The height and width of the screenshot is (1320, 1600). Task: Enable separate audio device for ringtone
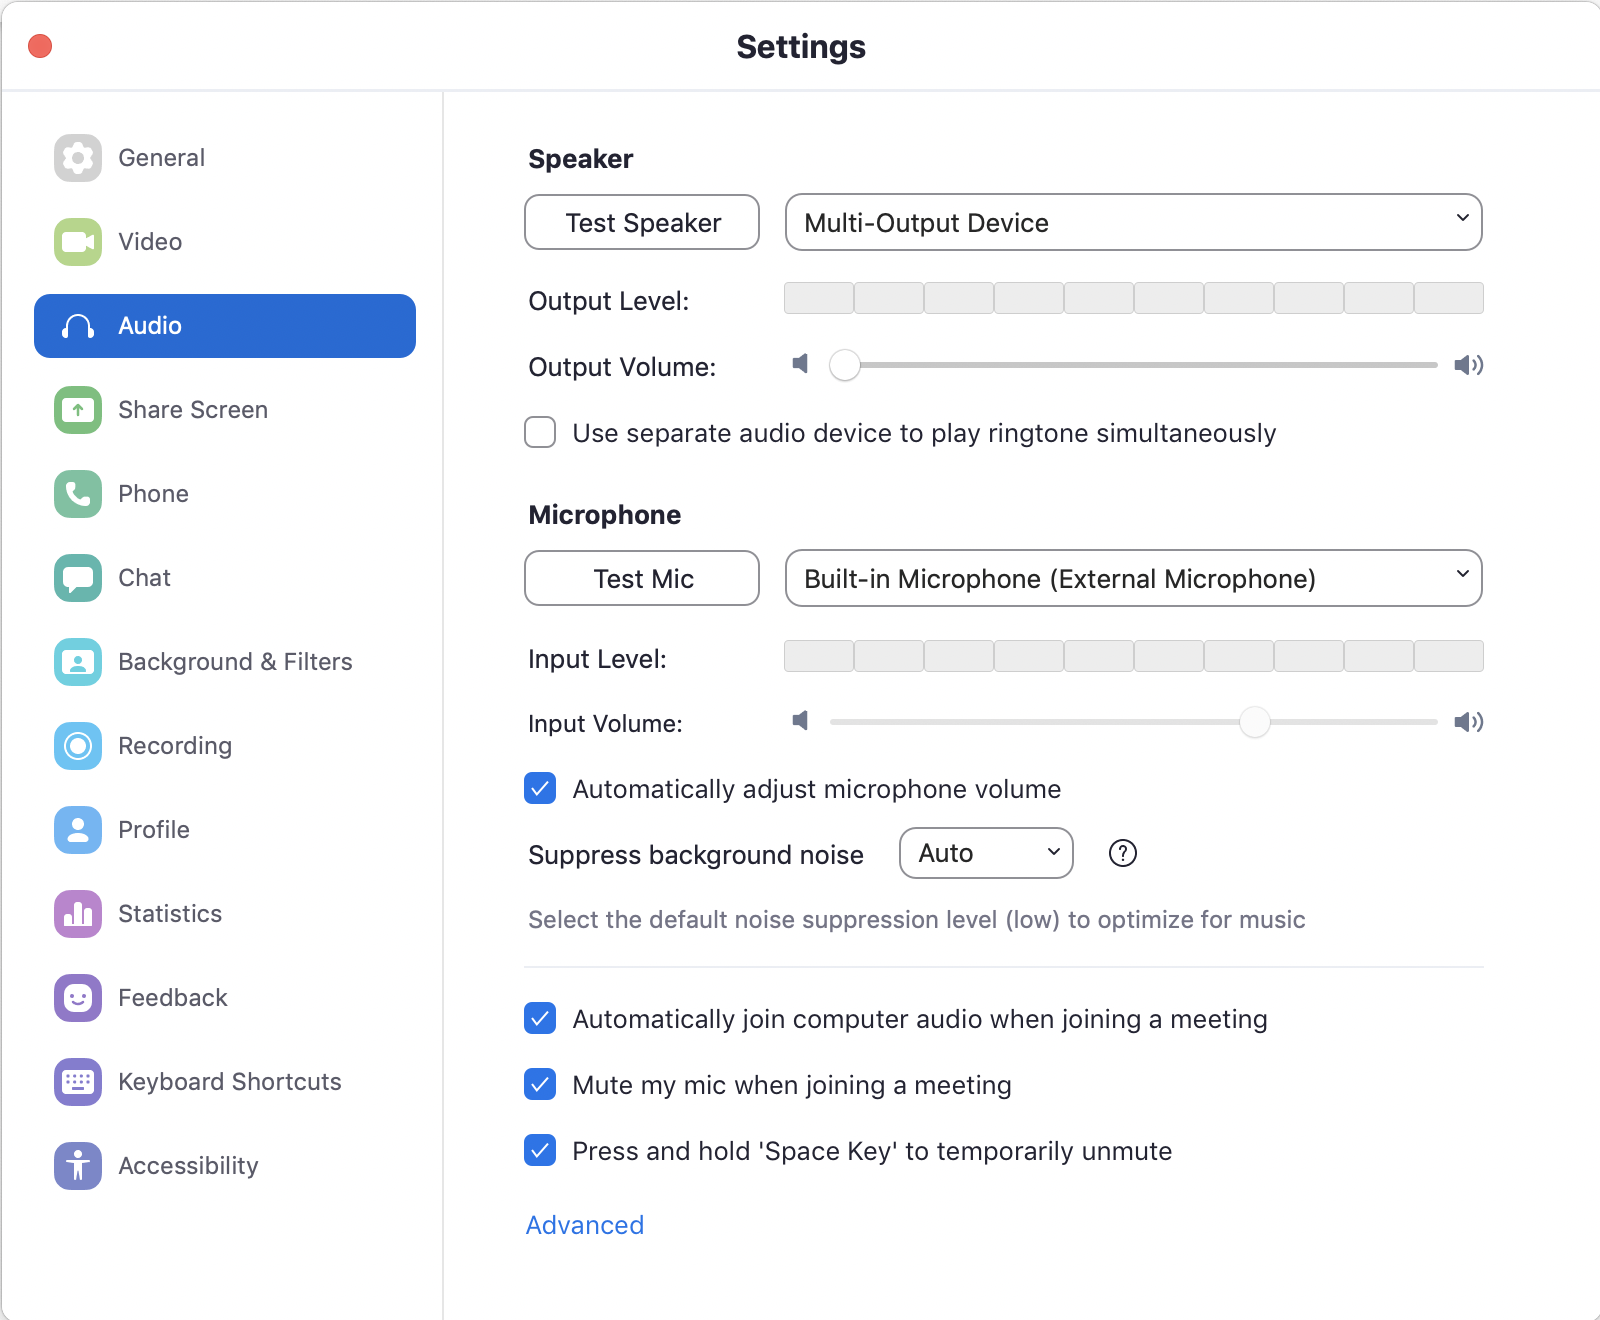point(540,433)
